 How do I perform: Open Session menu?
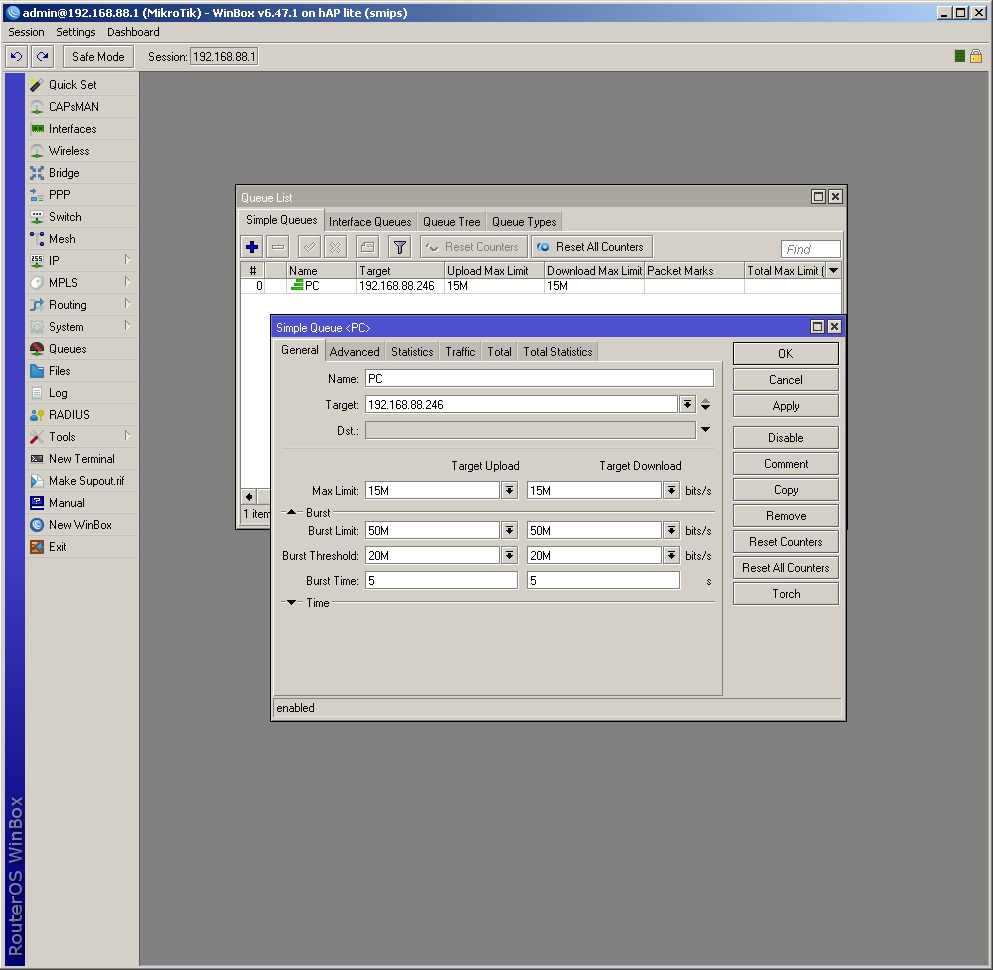pos(27,32)
